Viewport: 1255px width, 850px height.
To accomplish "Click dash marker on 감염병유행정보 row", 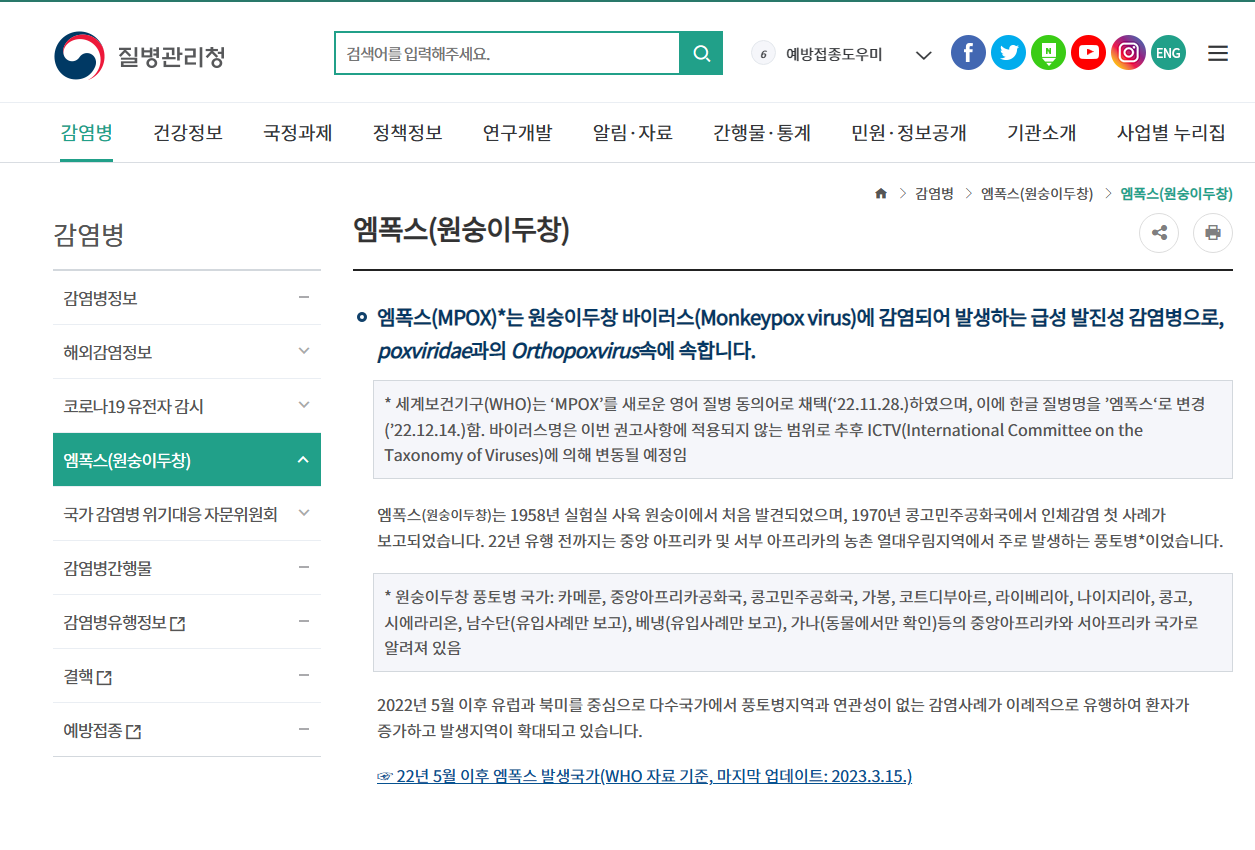I will 304,621.
